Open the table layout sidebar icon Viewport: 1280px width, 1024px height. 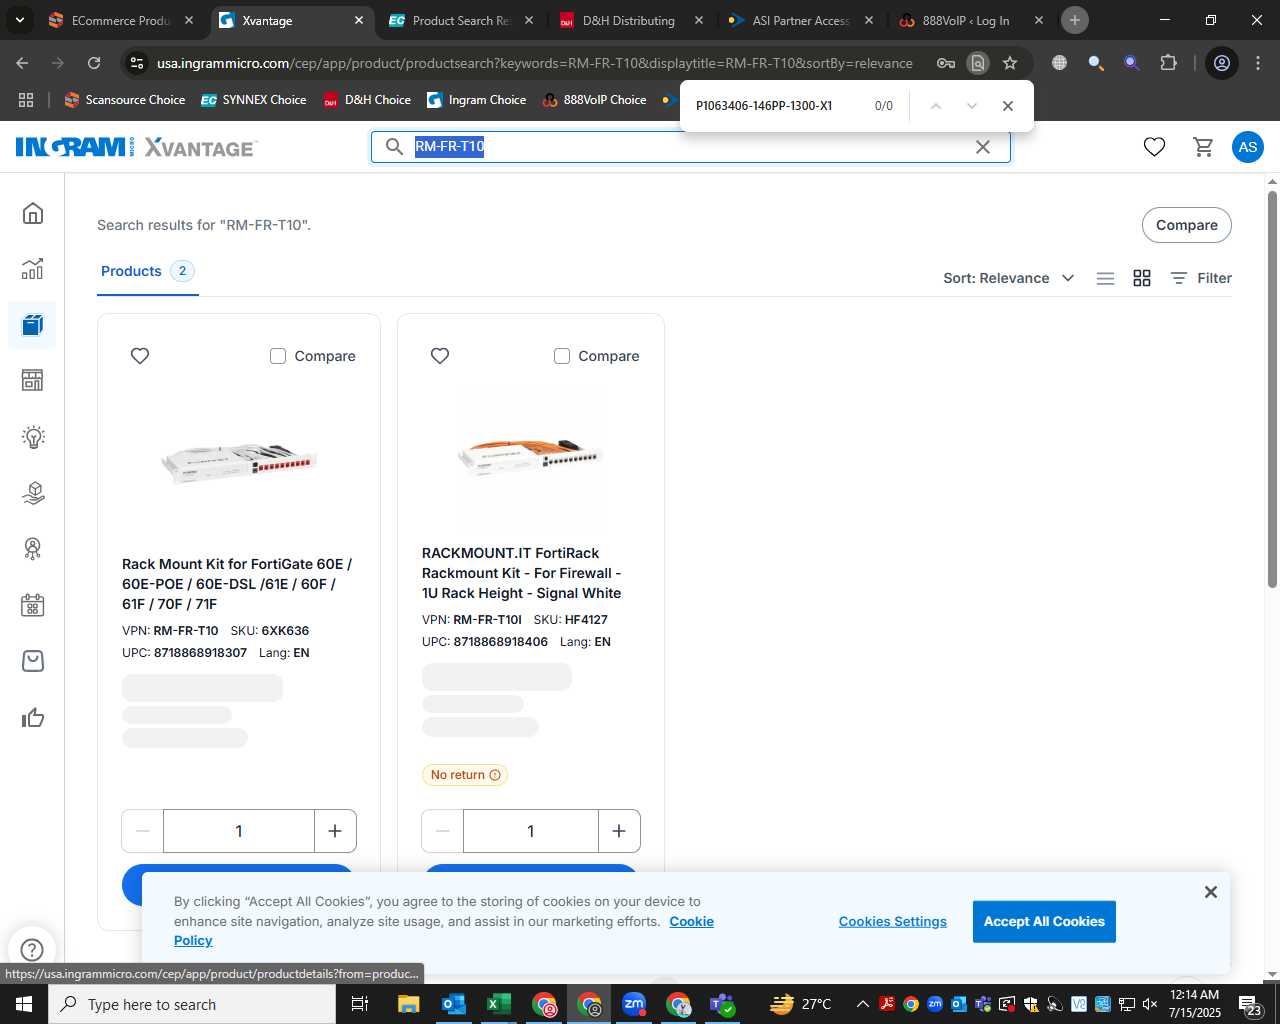pyautogui.click(x=33, y=380)
